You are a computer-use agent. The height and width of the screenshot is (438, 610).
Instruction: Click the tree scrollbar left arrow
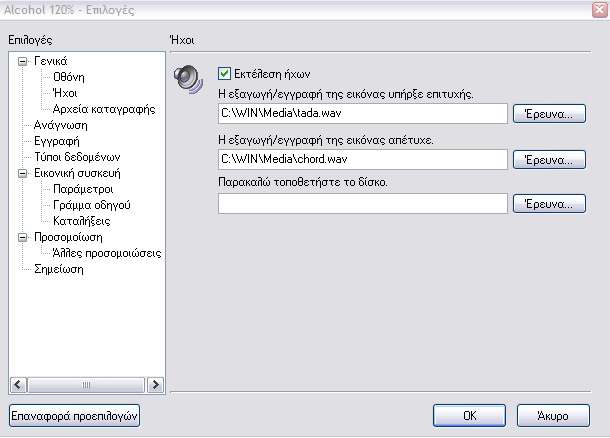point(18,385)
